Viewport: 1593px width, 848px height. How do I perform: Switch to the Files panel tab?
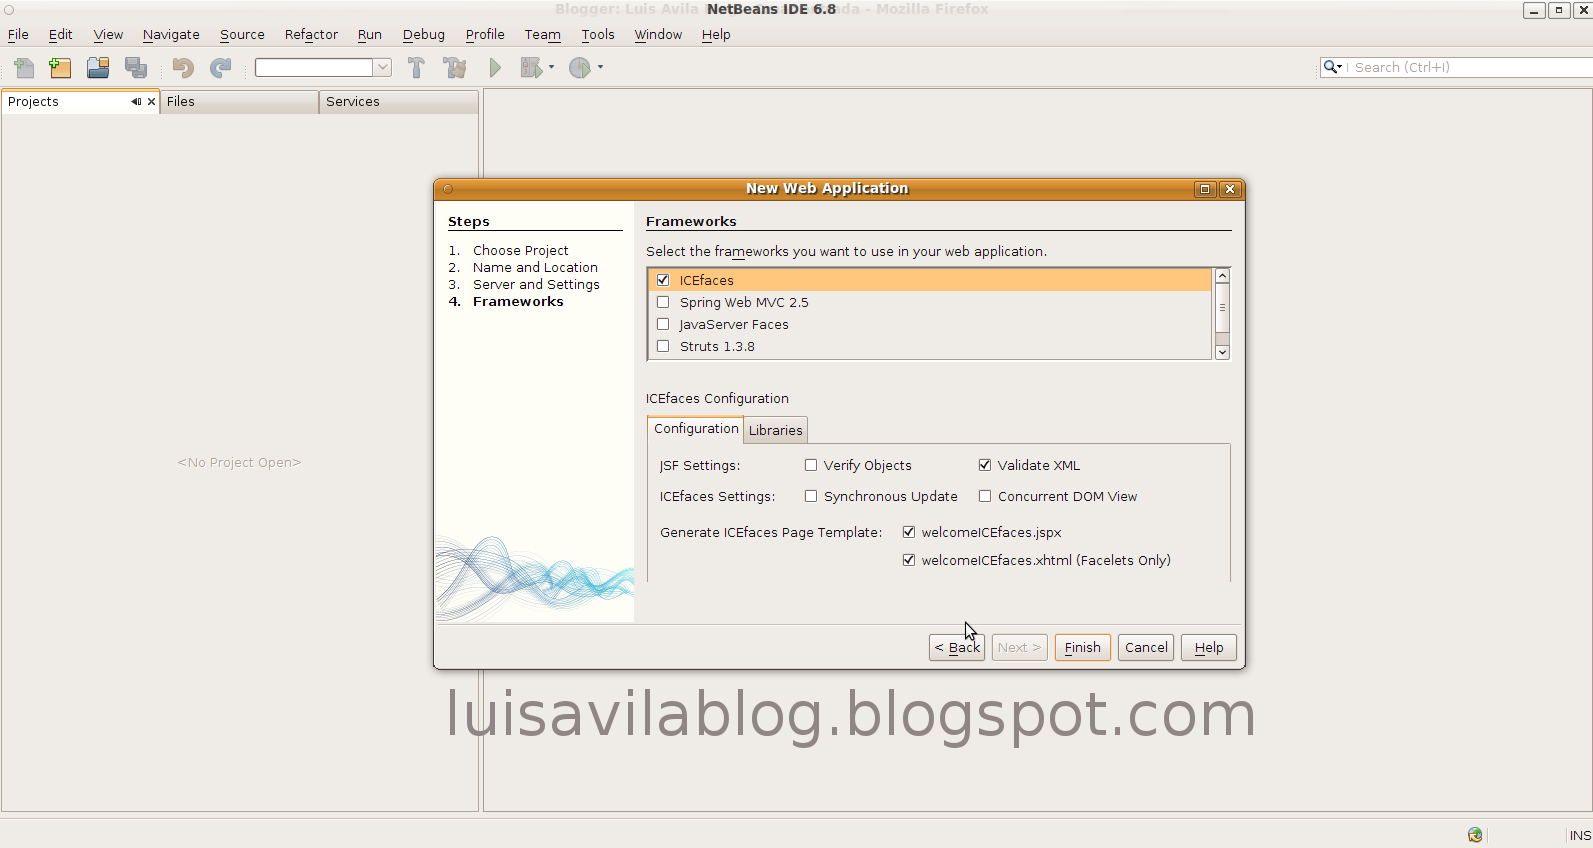(x=239, y=102)
